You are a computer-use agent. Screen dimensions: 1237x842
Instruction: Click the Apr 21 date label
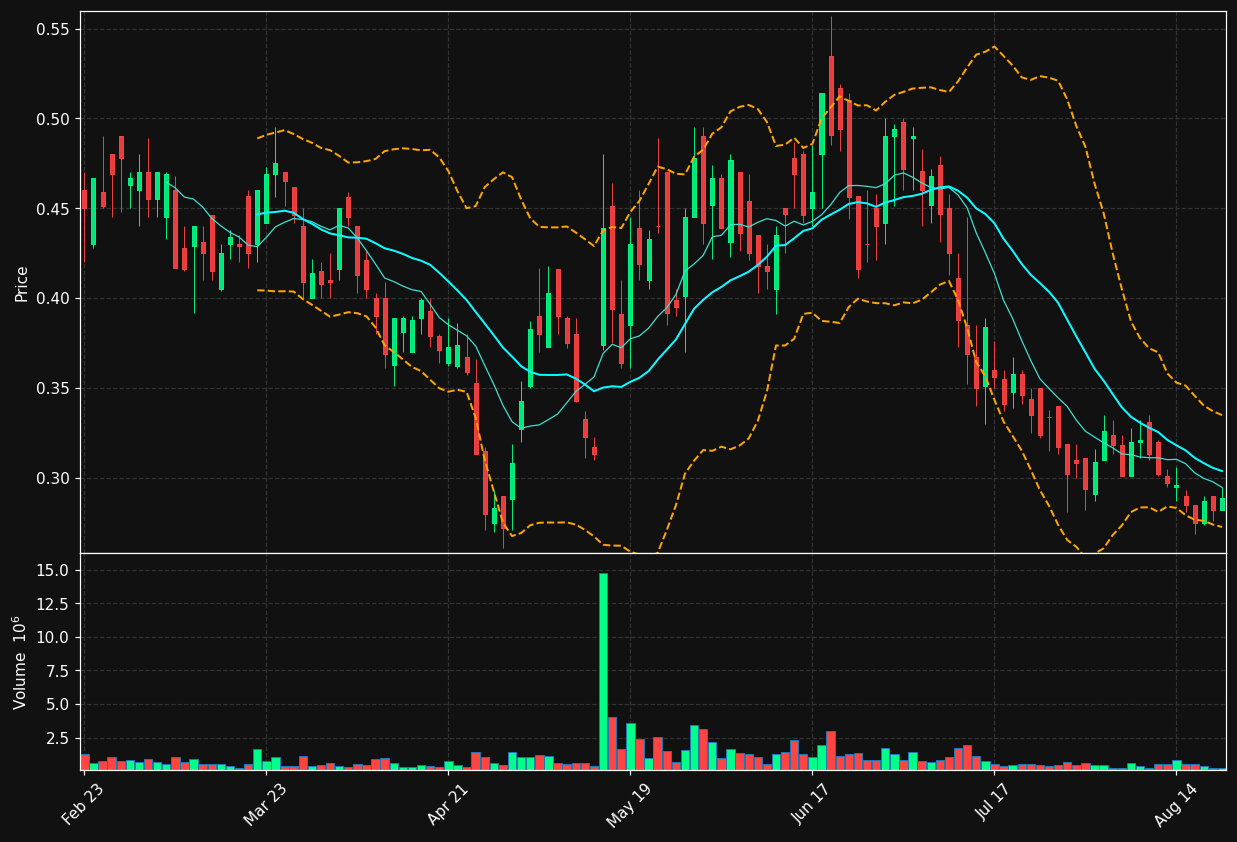[x=446, y=805]
